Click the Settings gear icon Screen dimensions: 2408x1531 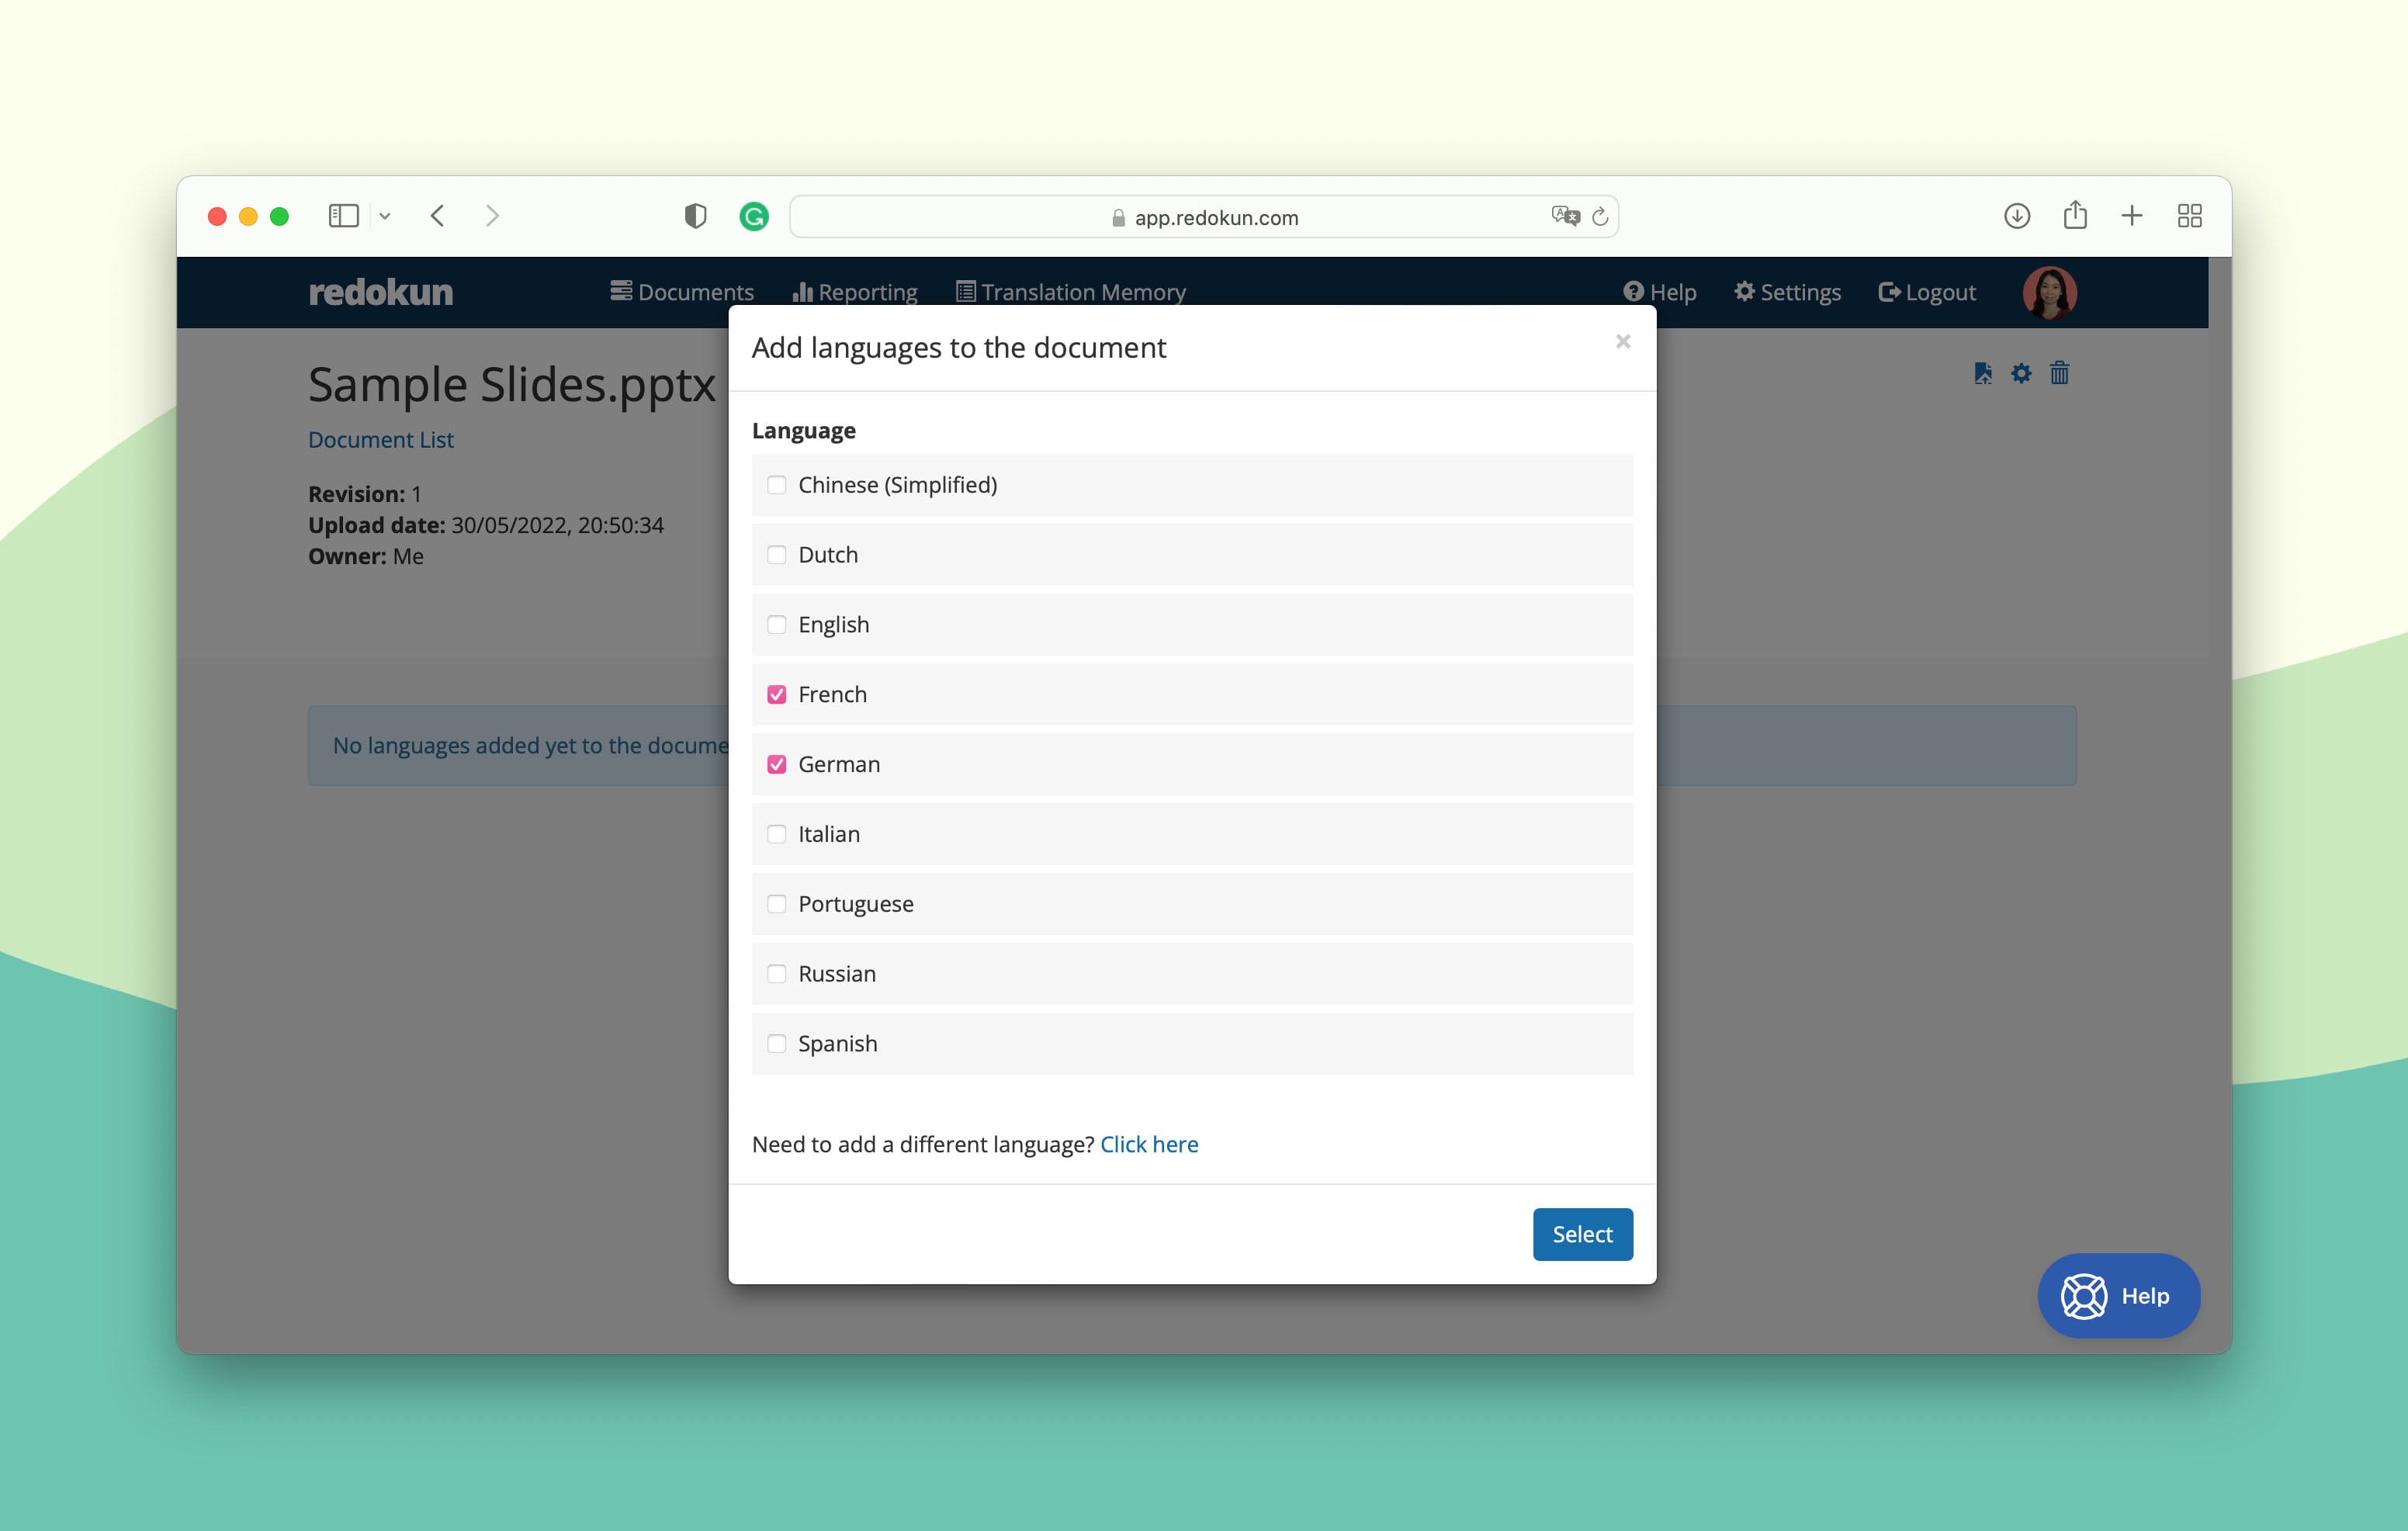click(1741, 293)
